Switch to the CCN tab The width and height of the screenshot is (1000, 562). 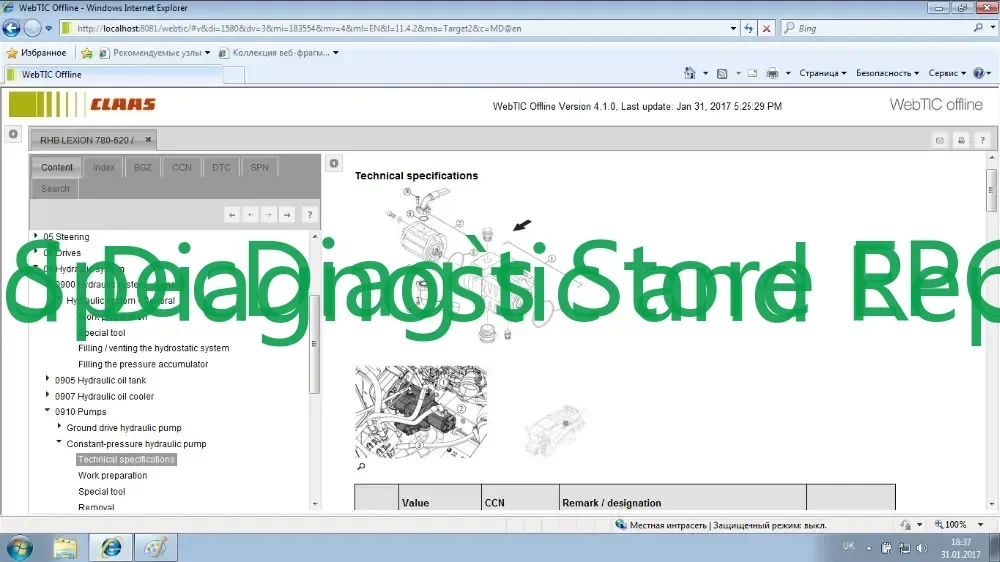[x=182, y=167]
